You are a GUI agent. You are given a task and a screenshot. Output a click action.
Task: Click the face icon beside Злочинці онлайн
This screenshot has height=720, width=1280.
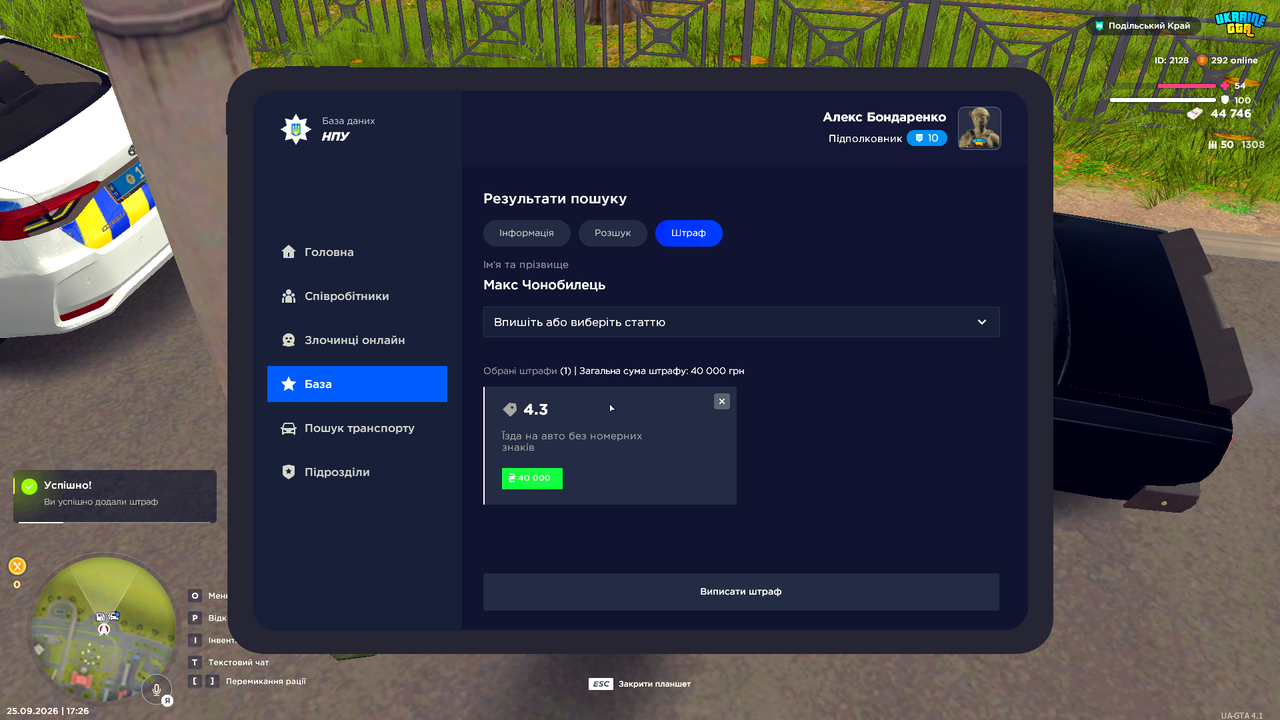(289, 340)
